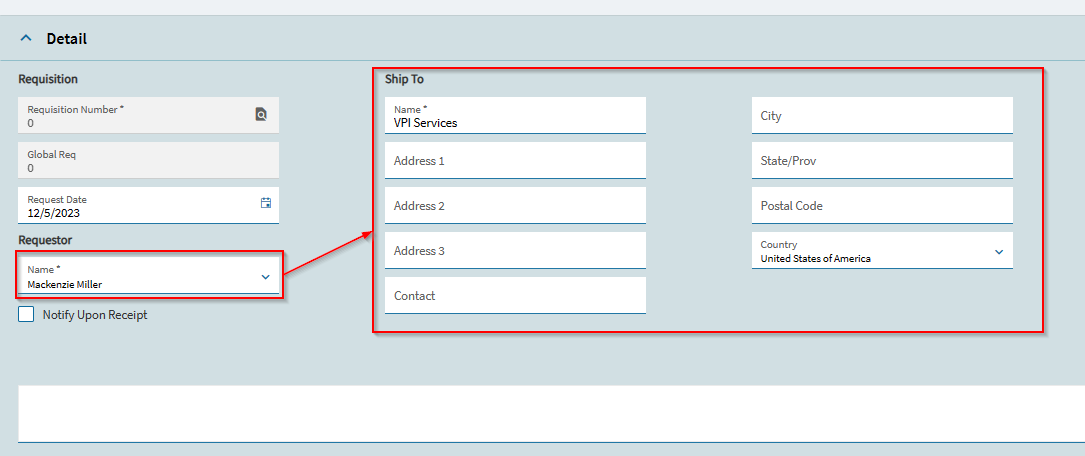Click the City input field
Image resolution: width=1085 pixels, height=456 pixels.
882,116
